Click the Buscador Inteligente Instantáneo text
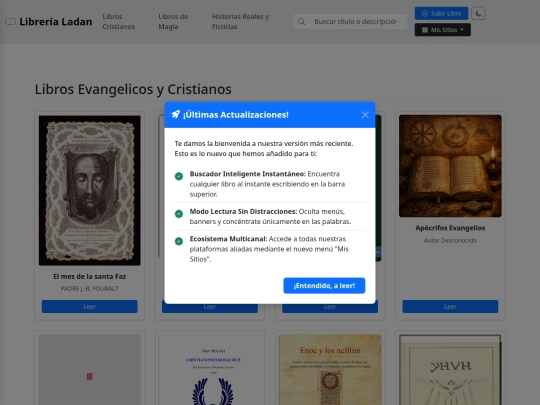This screenshot has height=405, width=540. point(248,174)
